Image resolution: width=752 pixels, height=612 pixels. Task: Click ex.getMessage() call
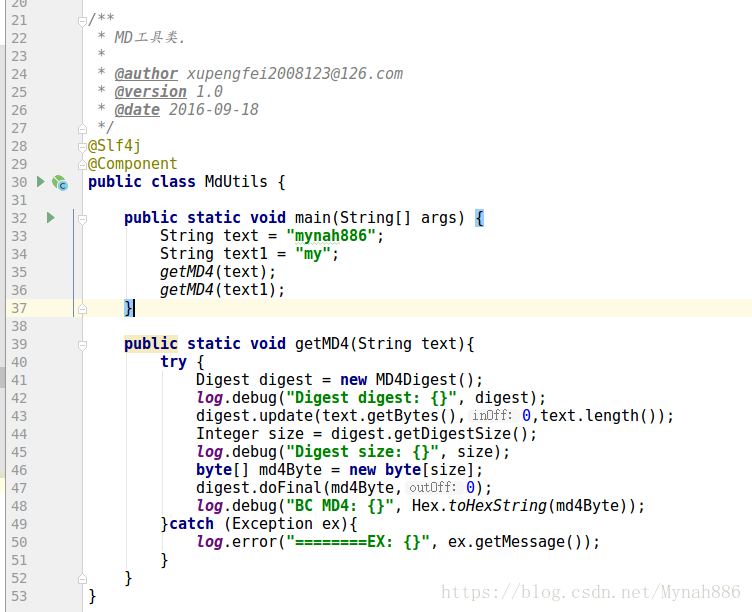point(519,542)
